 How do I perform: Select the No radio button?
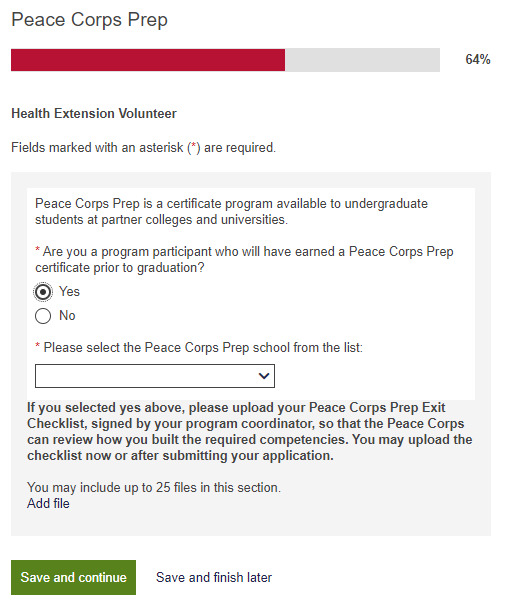tap(43, 316)
